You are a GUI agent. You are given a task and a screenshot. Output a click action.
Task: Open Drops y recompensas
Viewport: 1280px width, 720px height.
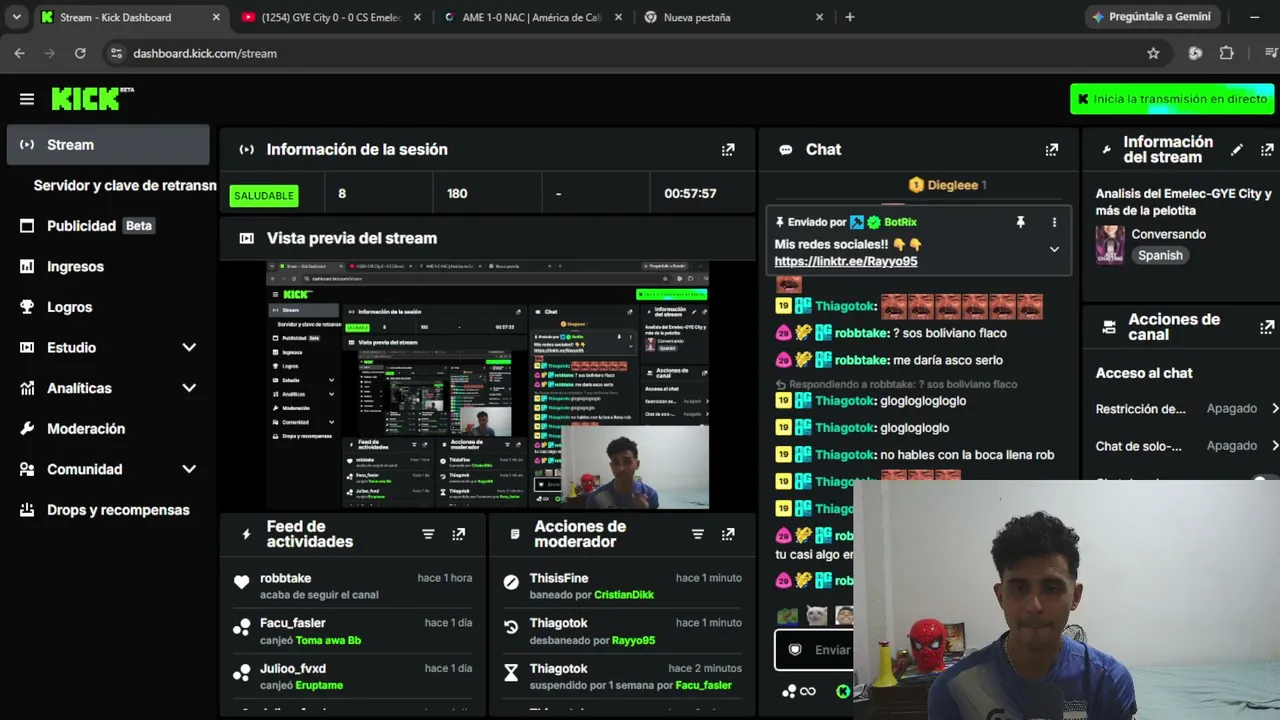[x=108, y=510]
